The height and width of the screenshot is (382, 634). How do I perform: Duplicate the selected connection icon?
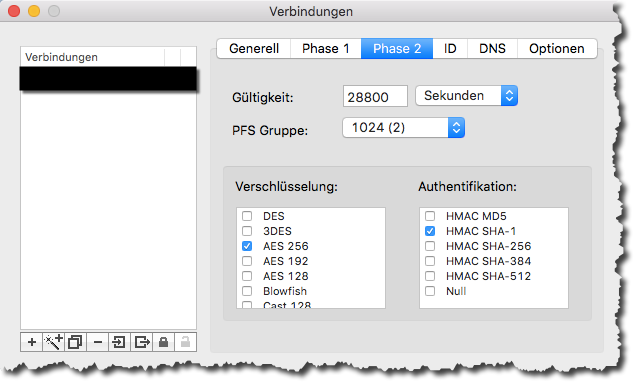[75, 342]
